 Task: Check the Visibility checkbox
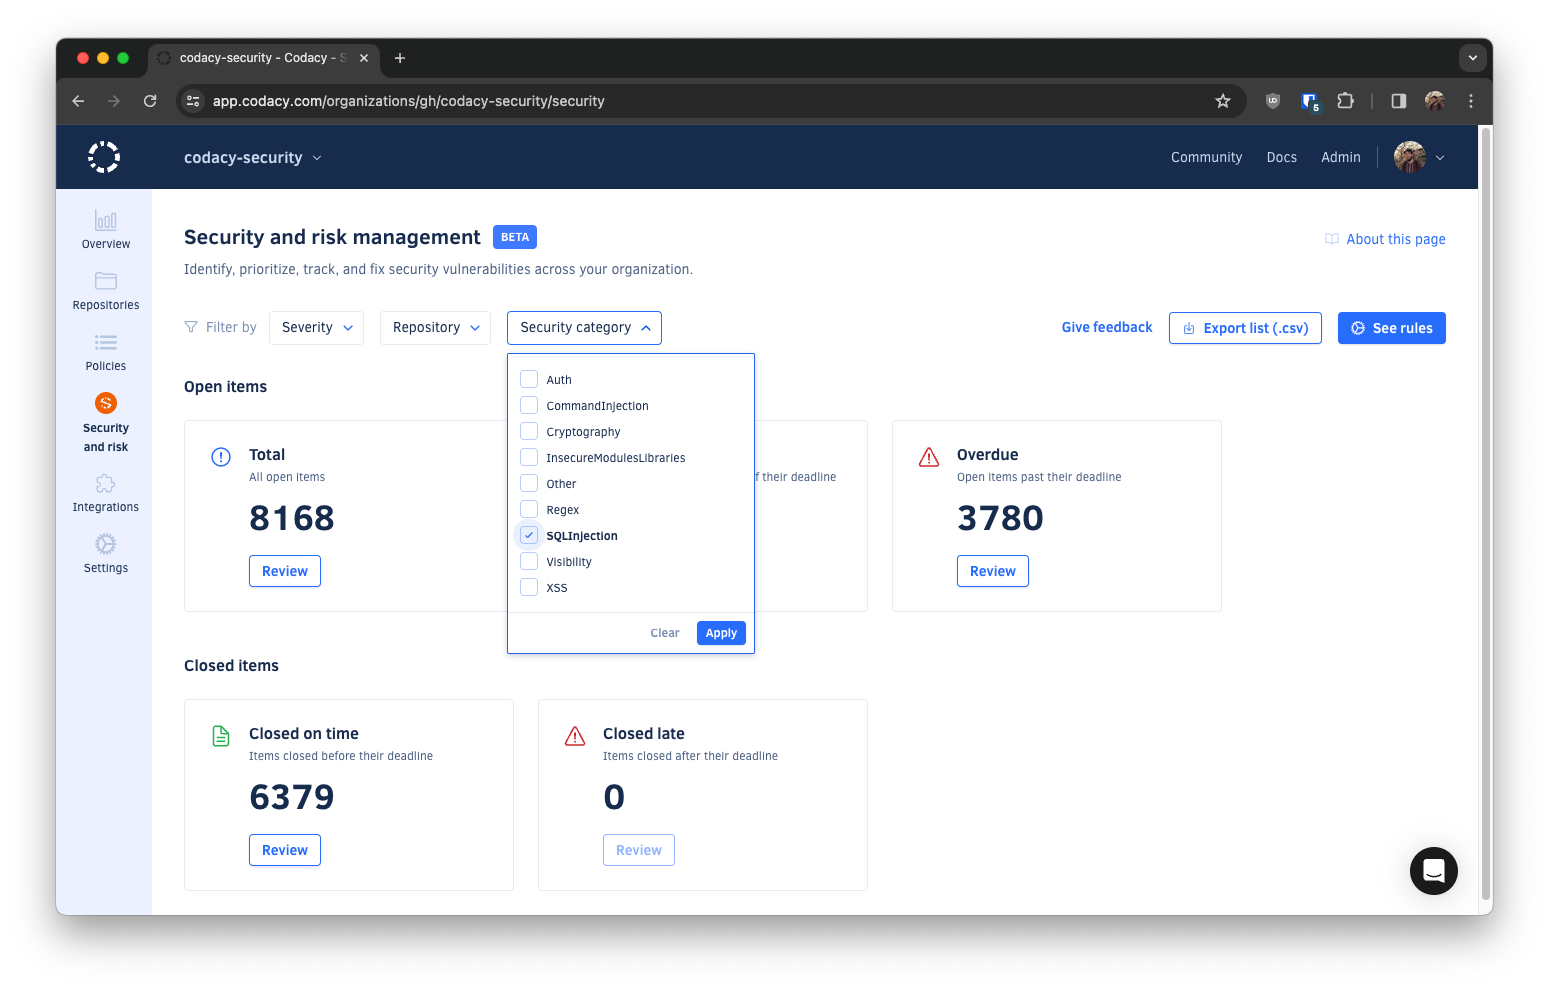pyautogui.click(x=529, y=561)
